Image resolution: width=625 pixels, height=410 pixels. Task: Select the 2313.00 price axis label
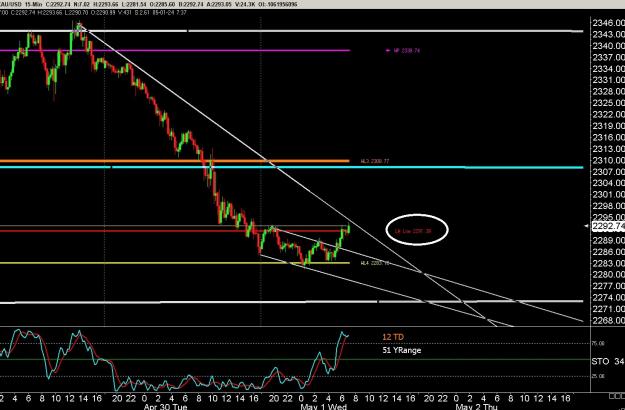click(609, 149)
